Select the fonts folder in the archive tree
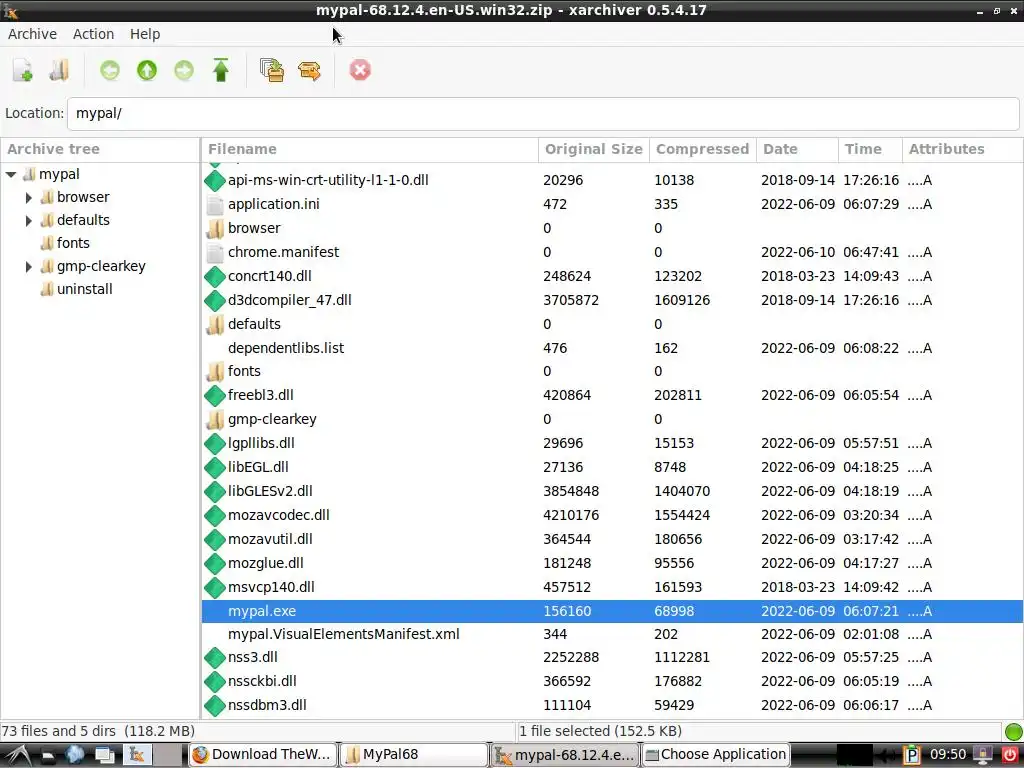1024x768 pixels. click(72, 243)
